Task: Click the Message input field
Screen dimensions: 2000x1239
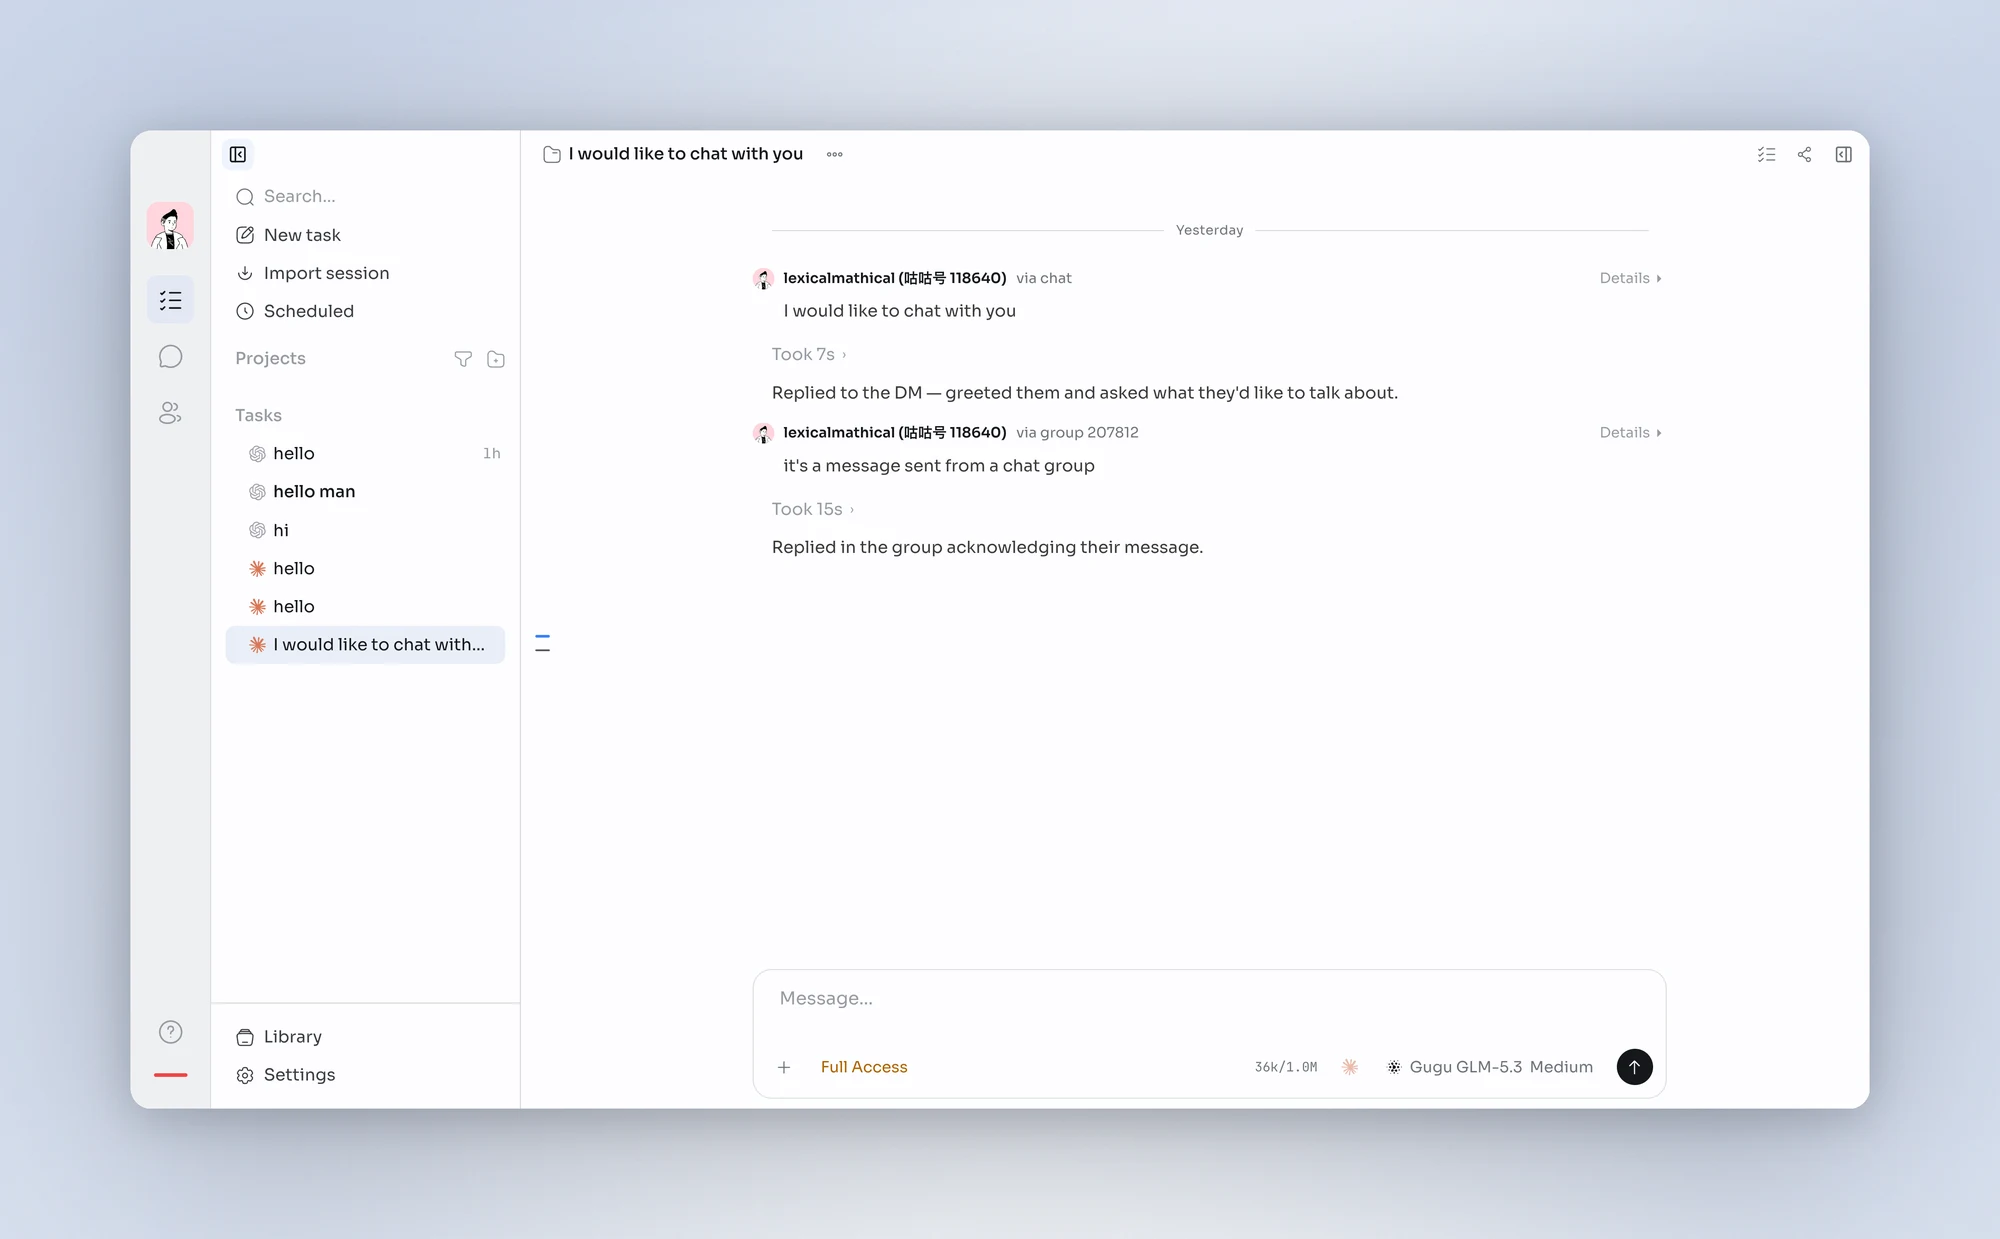Action: pyautogui.click(x=1209, y=999)
